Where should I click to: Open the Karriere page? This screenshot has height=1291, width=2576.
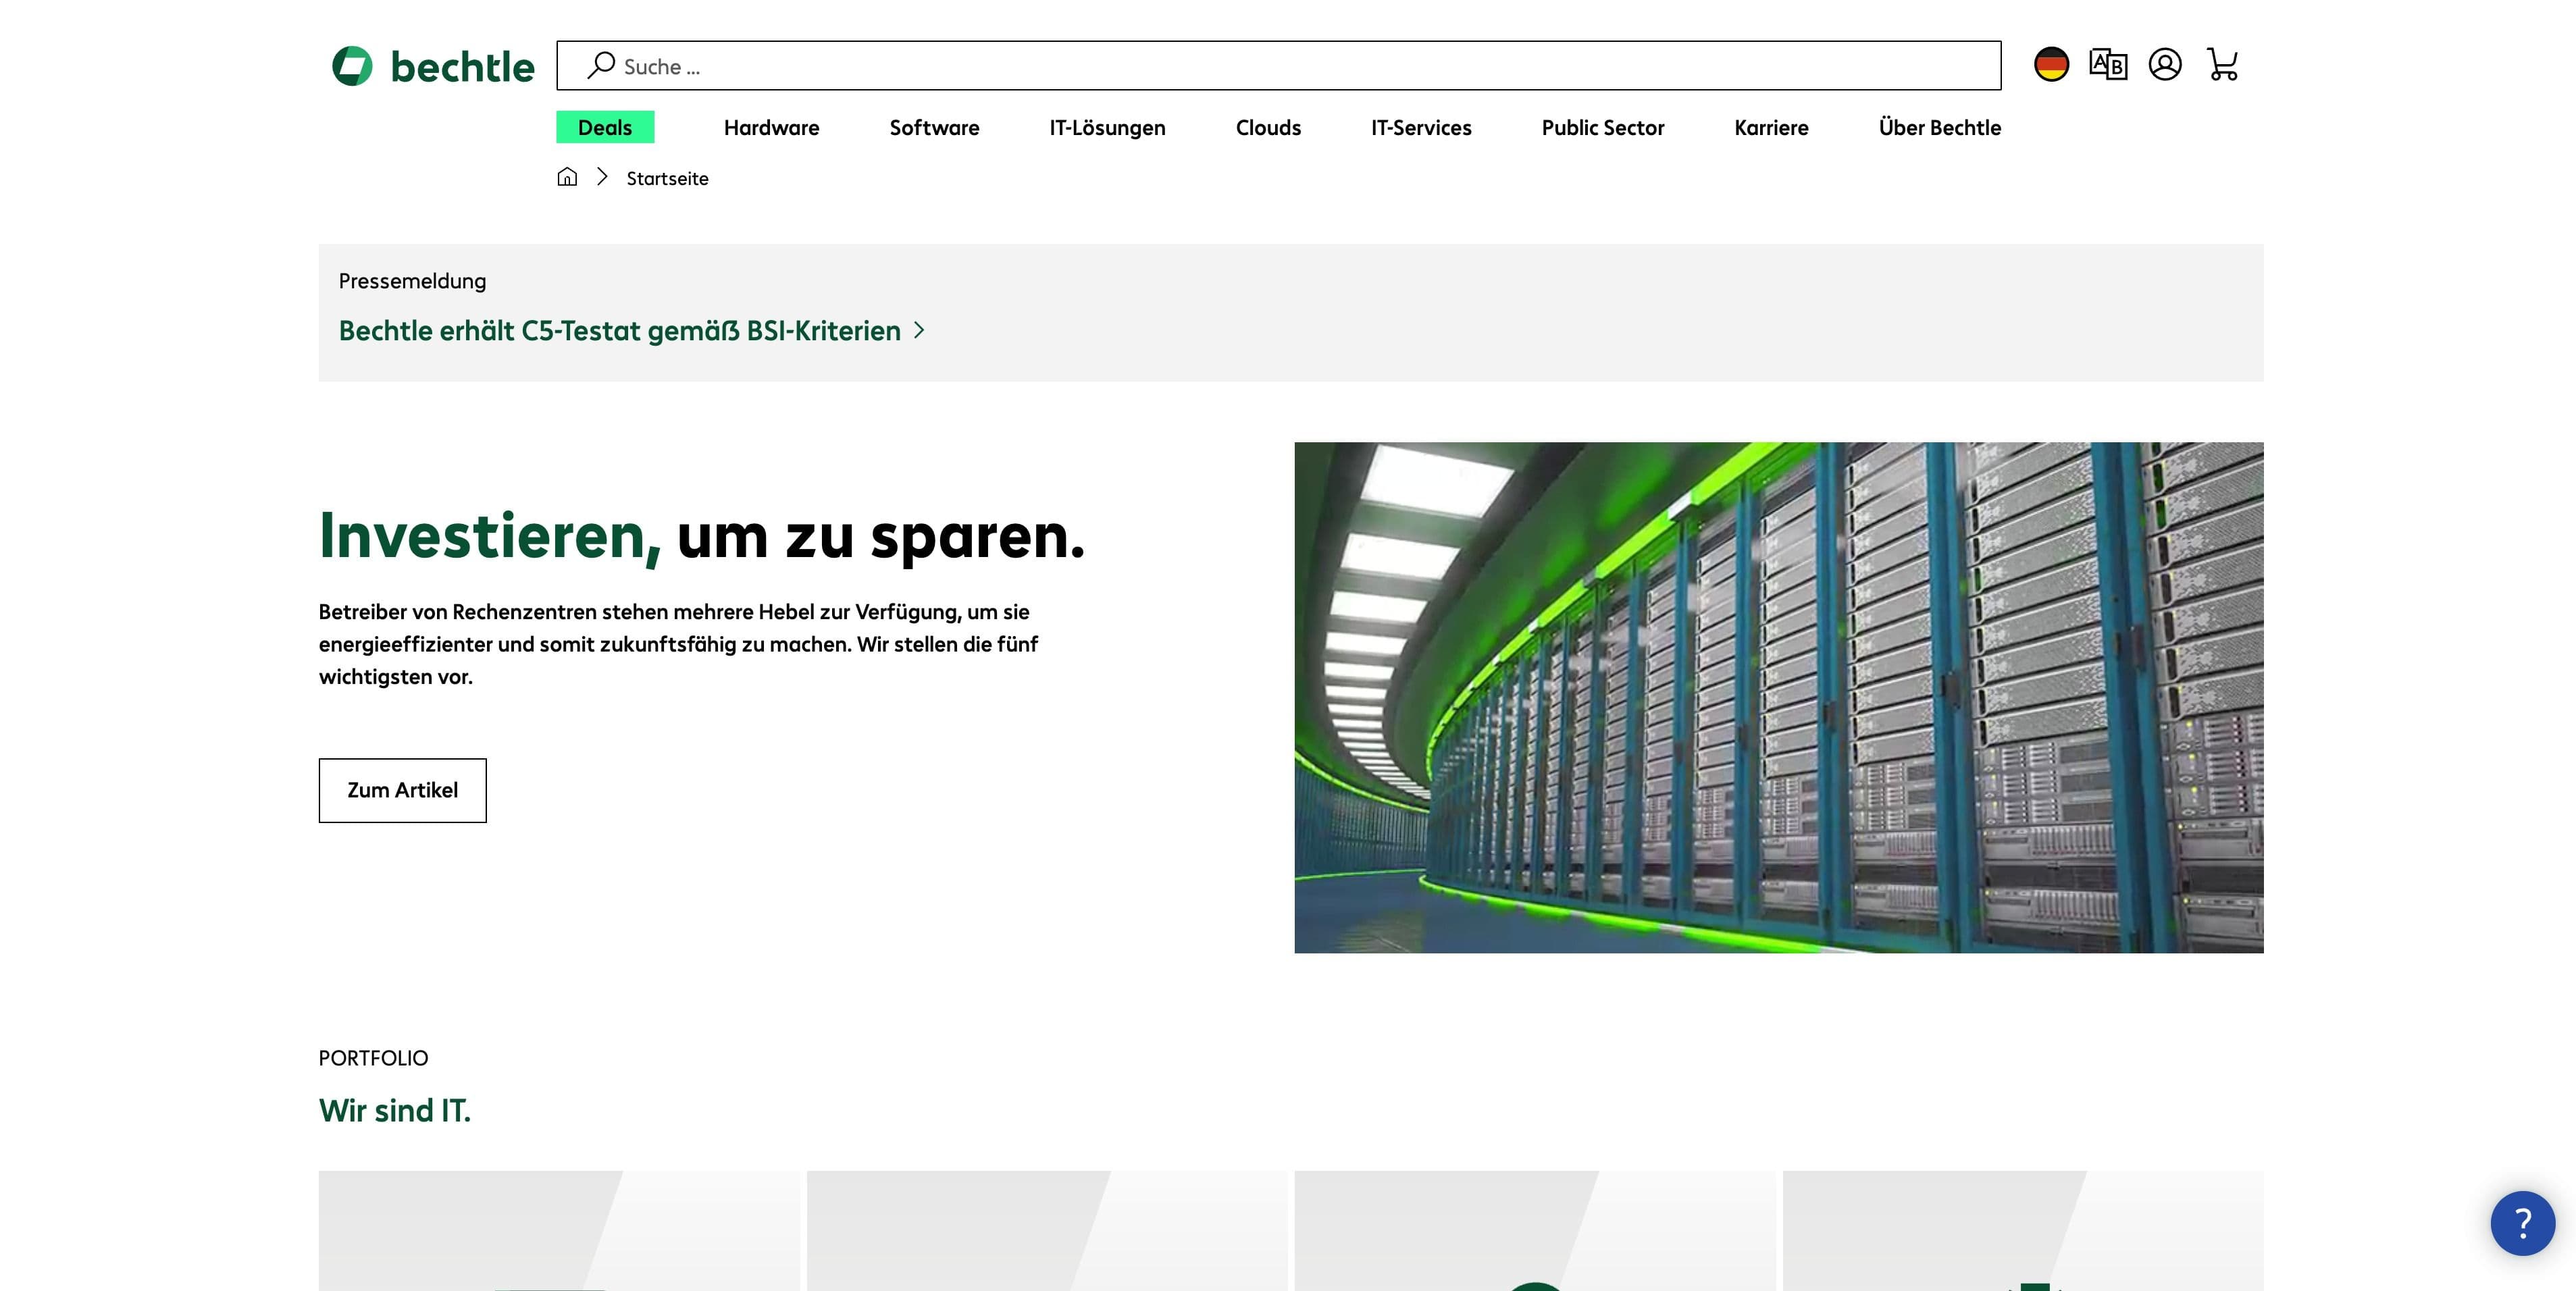pyautogui.click(x=1771, y=127)
